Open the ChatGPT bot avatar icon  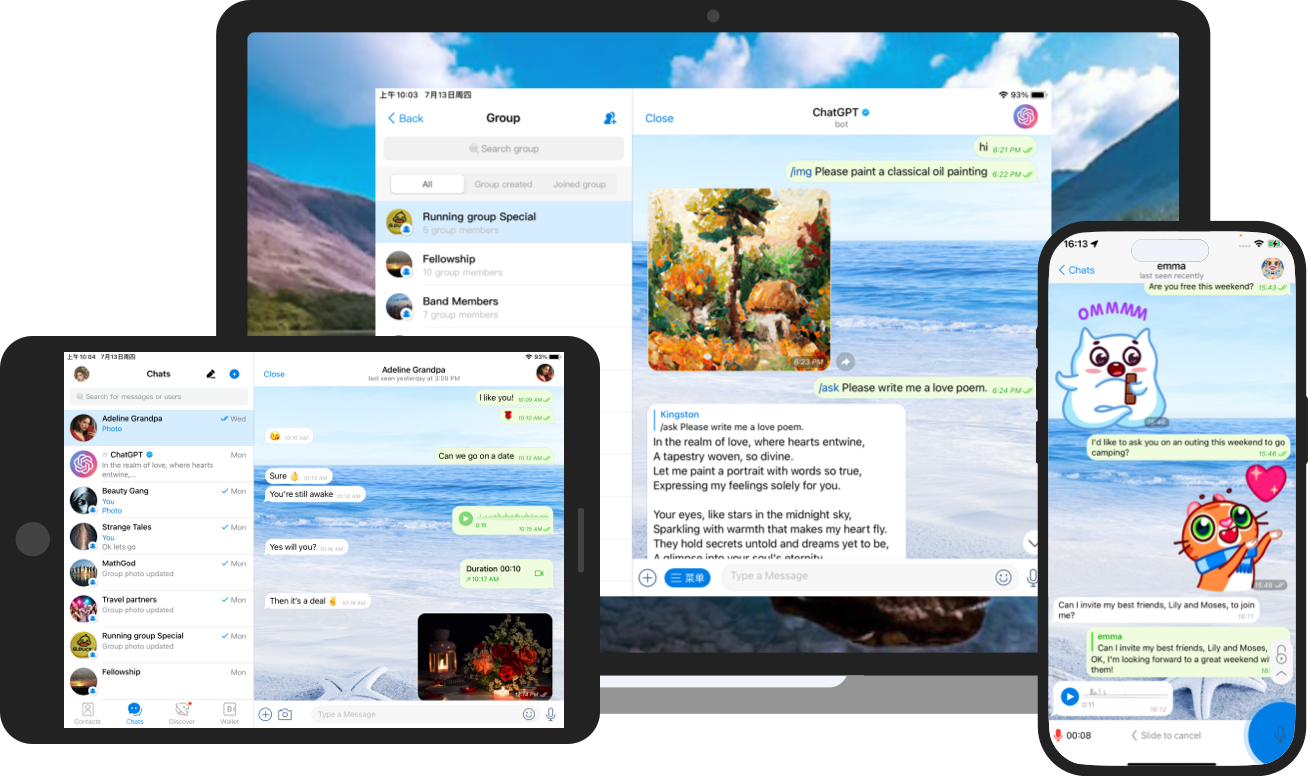click(x=1025, y=117)
